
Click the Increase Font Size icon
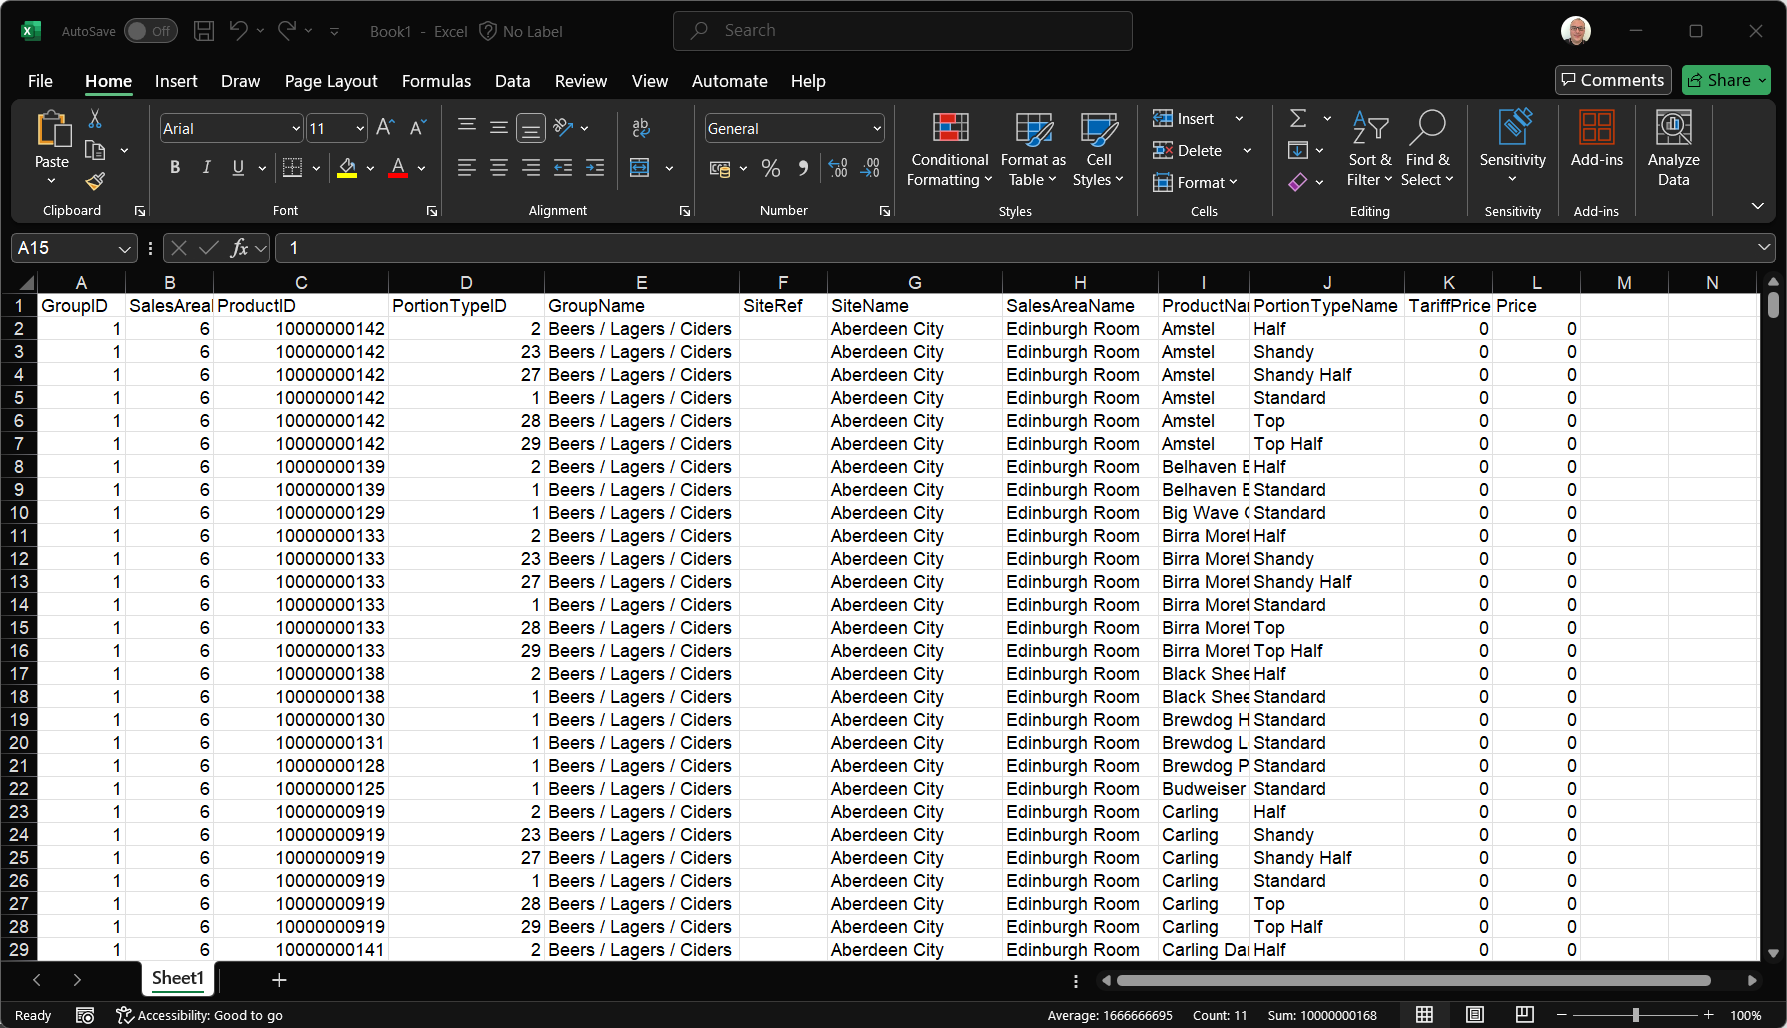385,127
